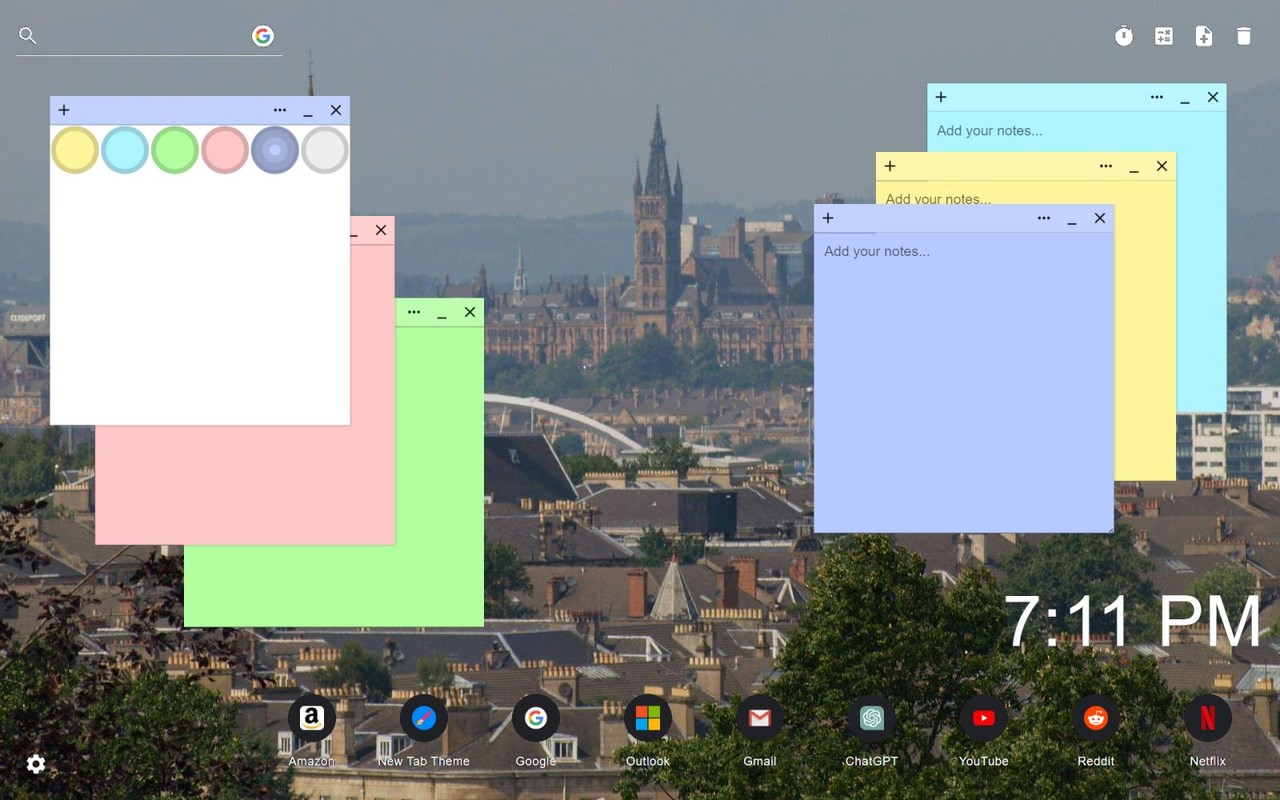Image resolution: width=1280 pixels, height=800 pixels.
Task: Click the trash icon to delete notes
Action: tap(1244, 36)
